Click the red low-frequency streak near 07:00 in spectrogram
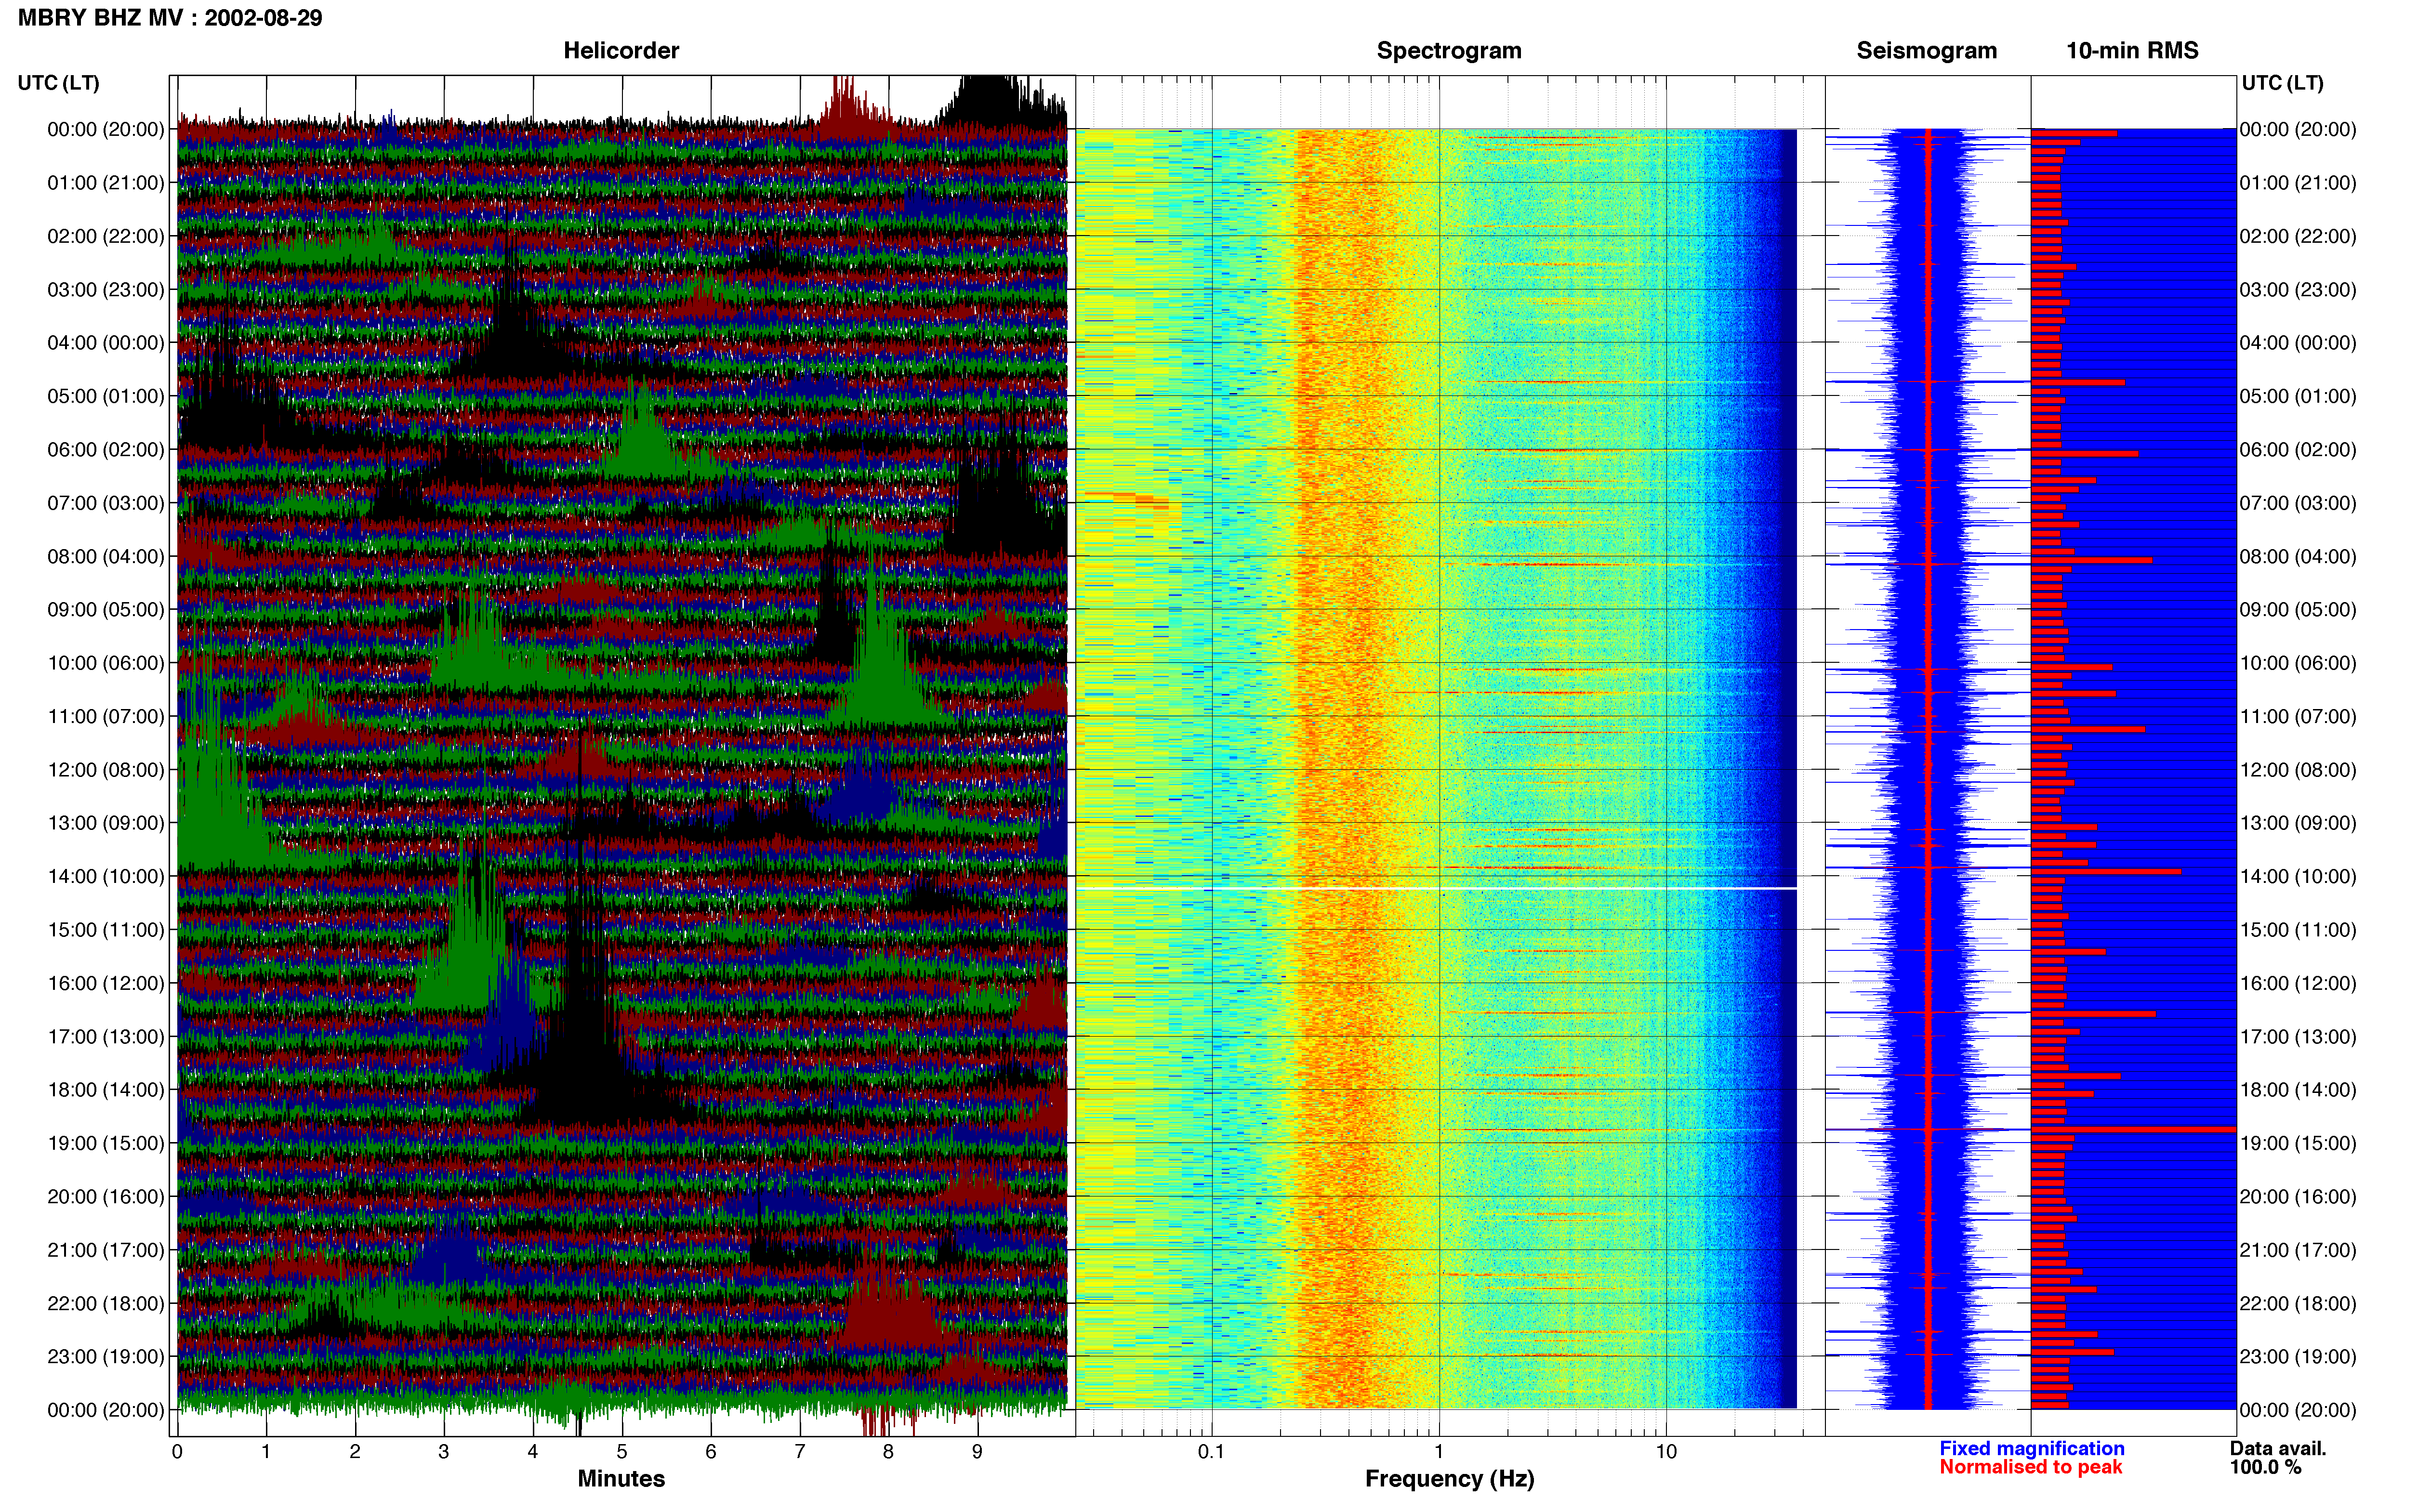2418x1512 pixels. (1126, 499)
